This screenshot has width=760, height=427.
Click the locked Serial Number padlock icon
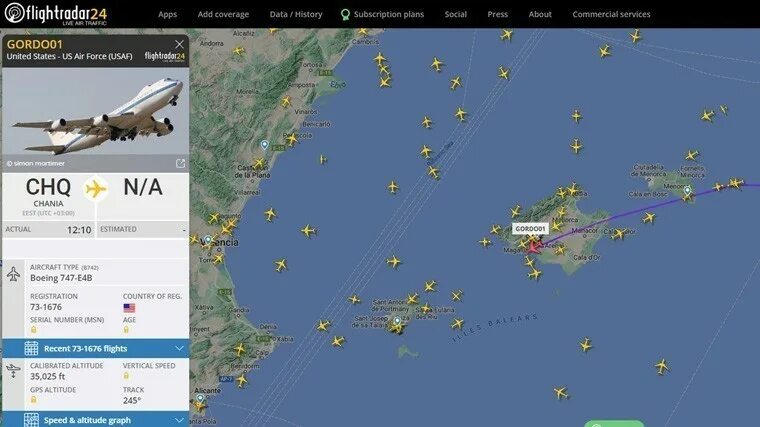coord(33,330)
